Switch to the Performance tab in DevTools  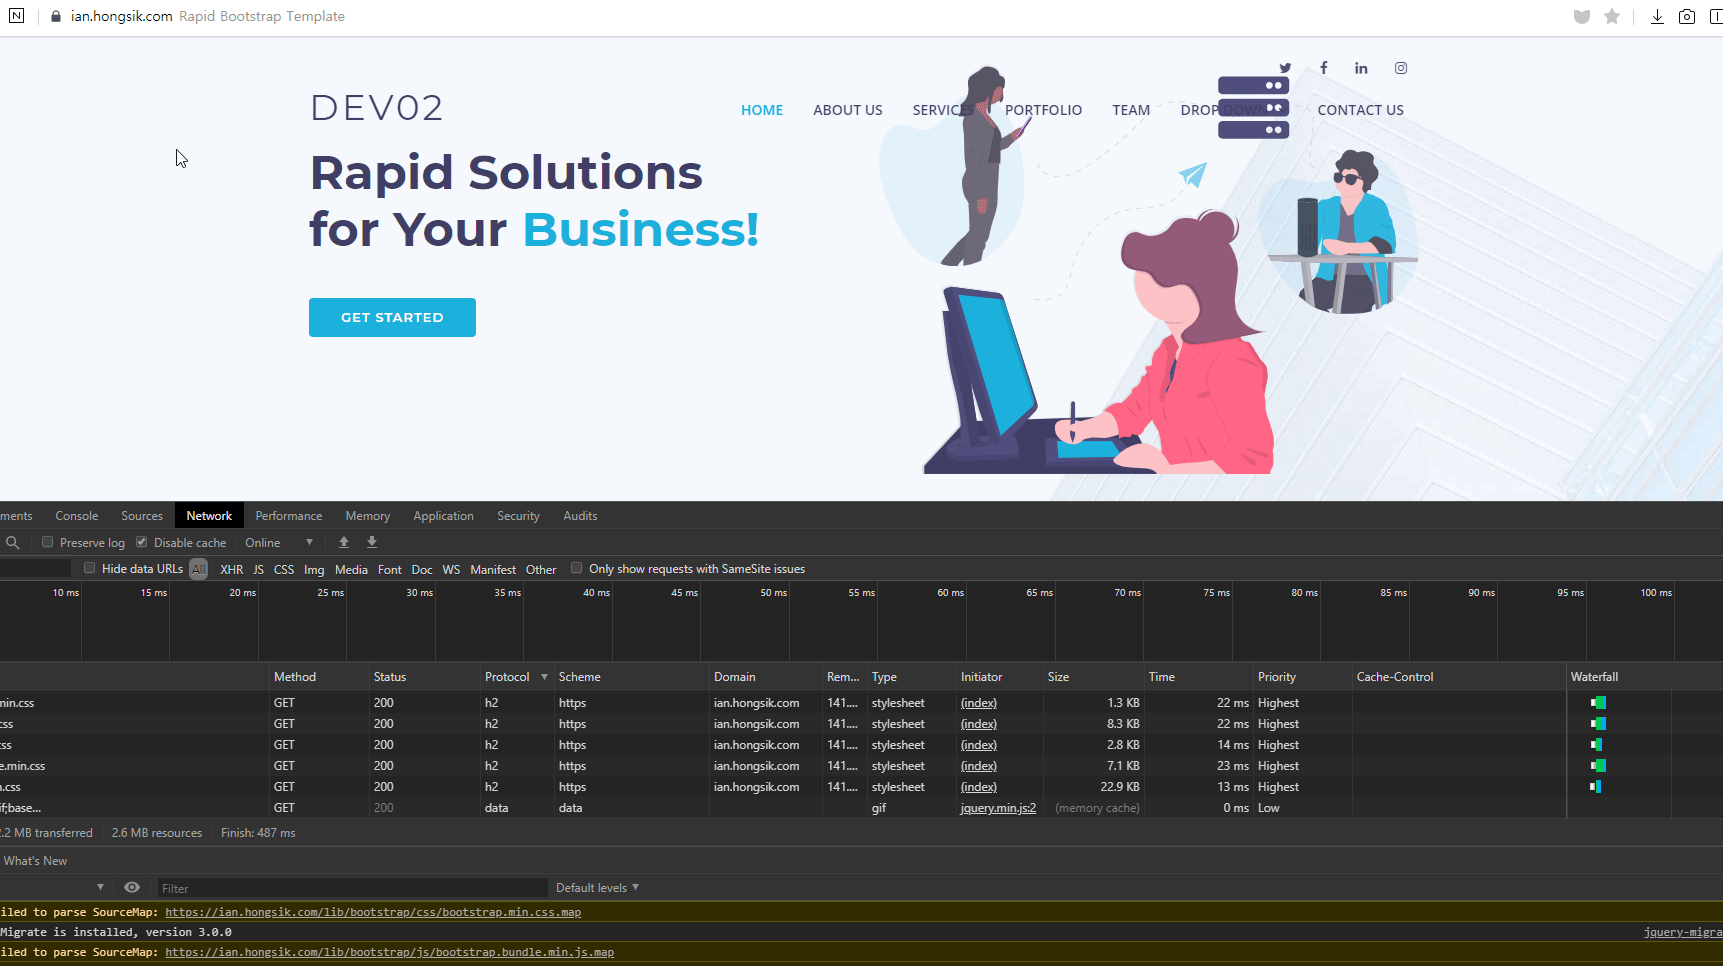(x=288, y=516)
